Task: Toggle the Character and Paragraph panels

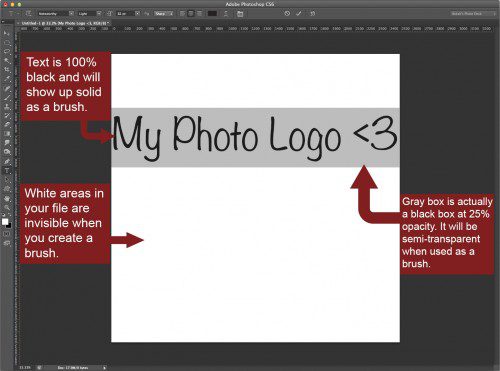Action: [240, 14]
